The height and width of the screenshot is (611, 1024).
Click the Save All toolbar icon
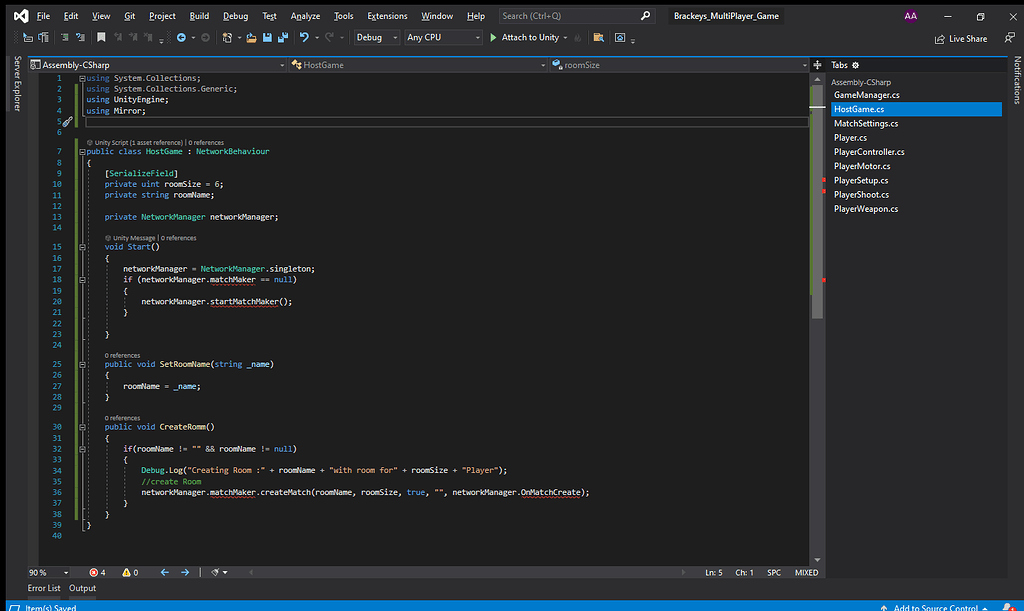click(284, 37)
